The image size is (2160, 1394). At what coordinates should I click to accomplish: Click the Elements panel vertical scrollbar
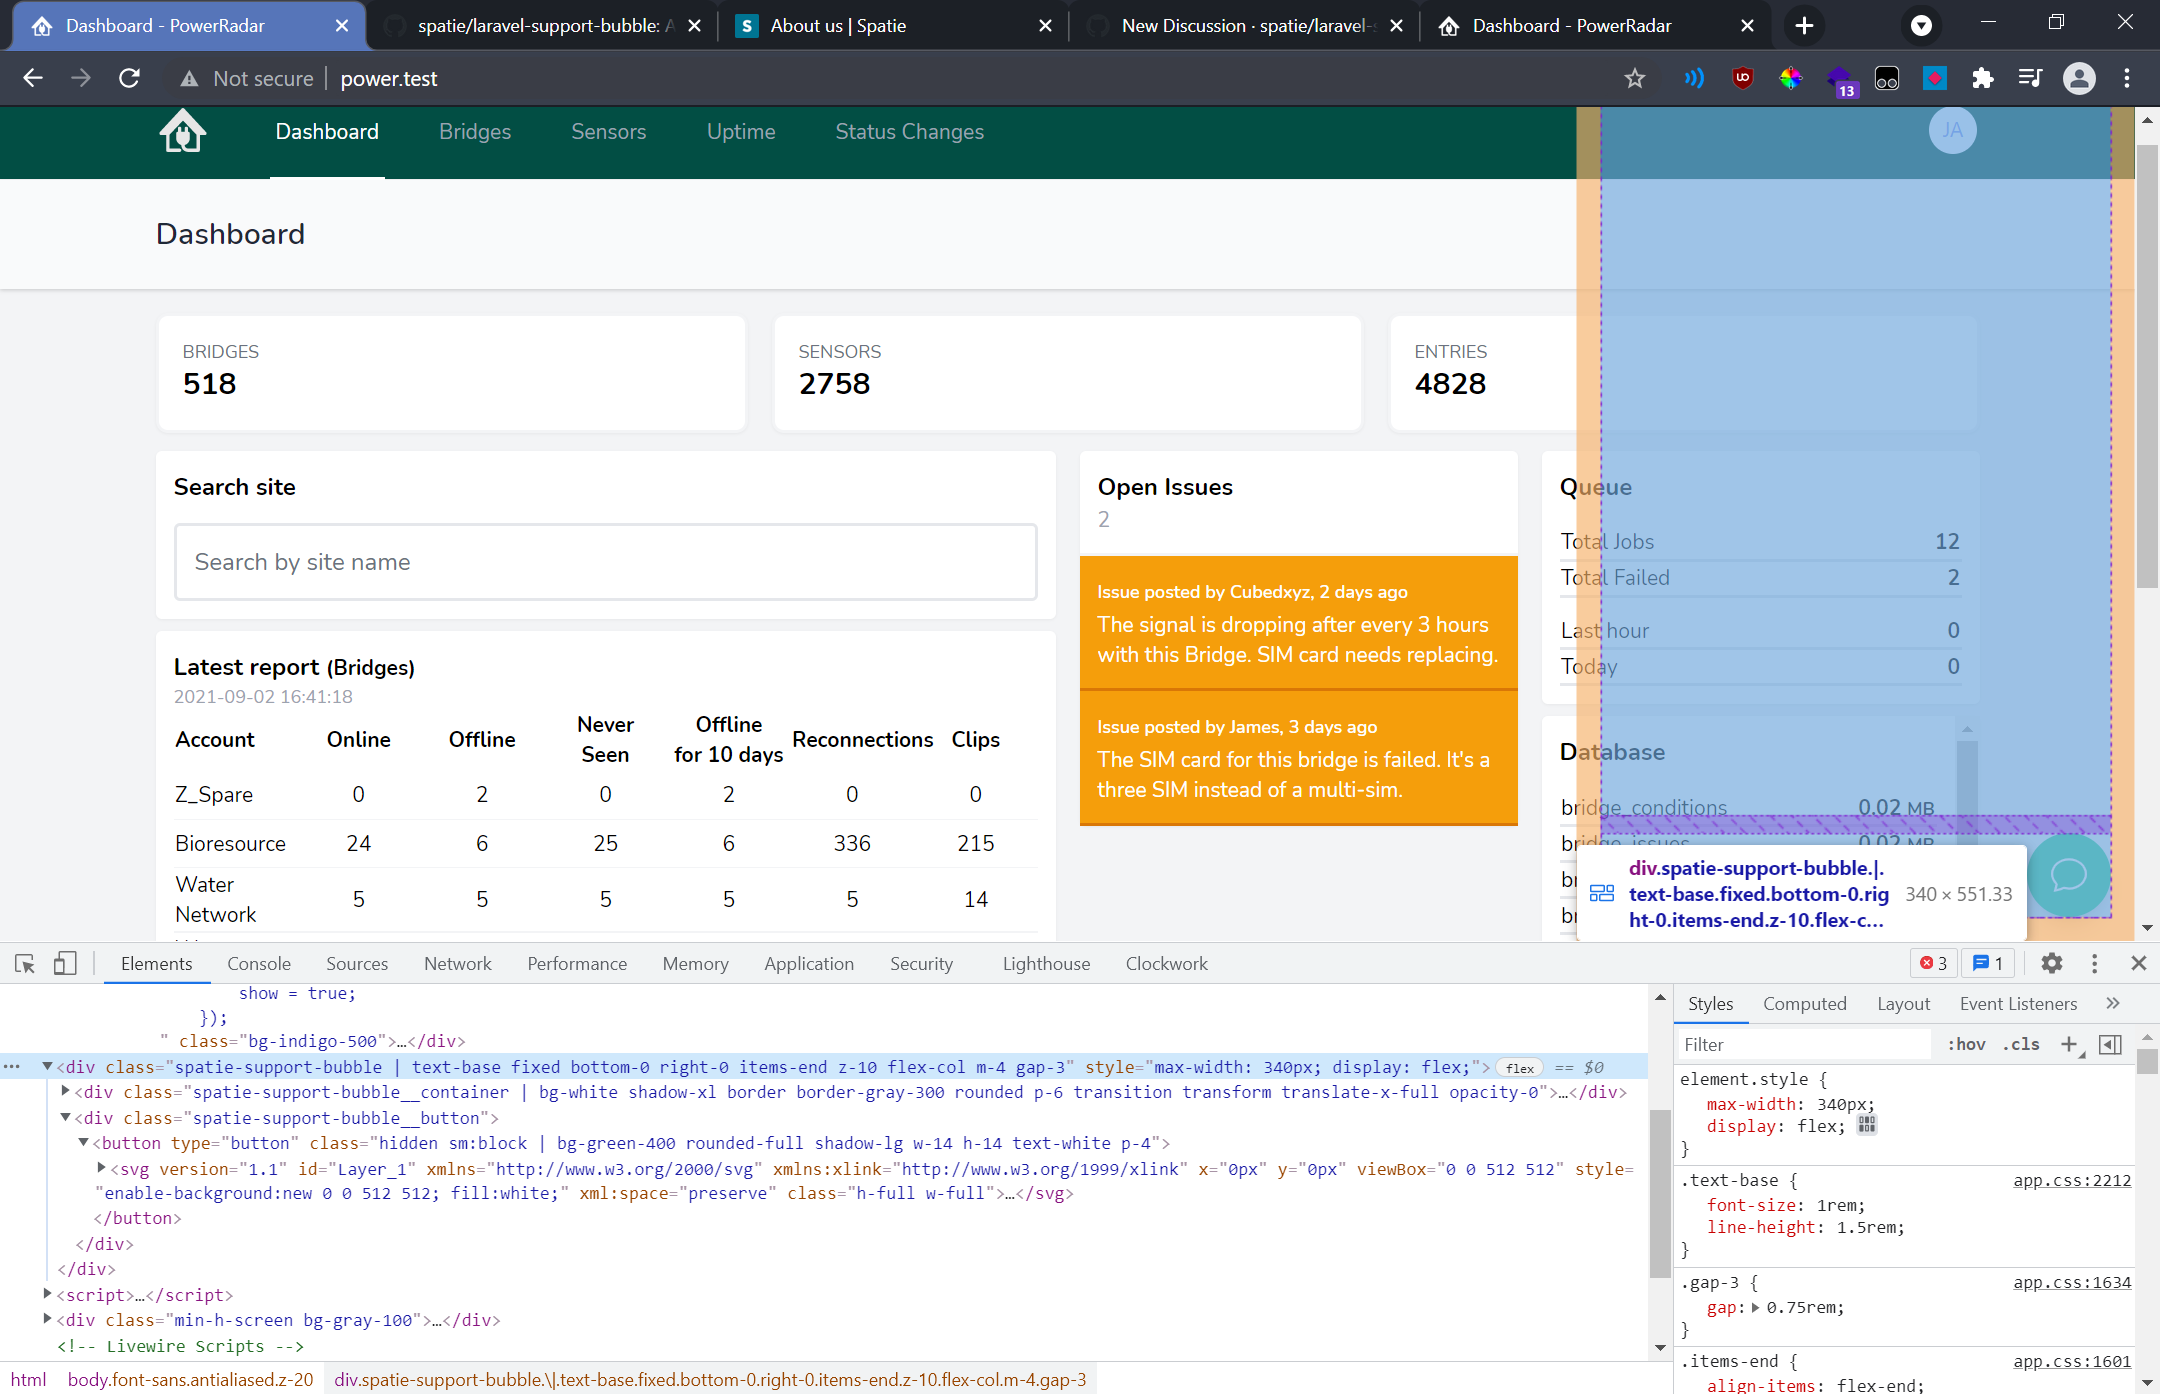pyautogui.click(x=1660, y=1195)
